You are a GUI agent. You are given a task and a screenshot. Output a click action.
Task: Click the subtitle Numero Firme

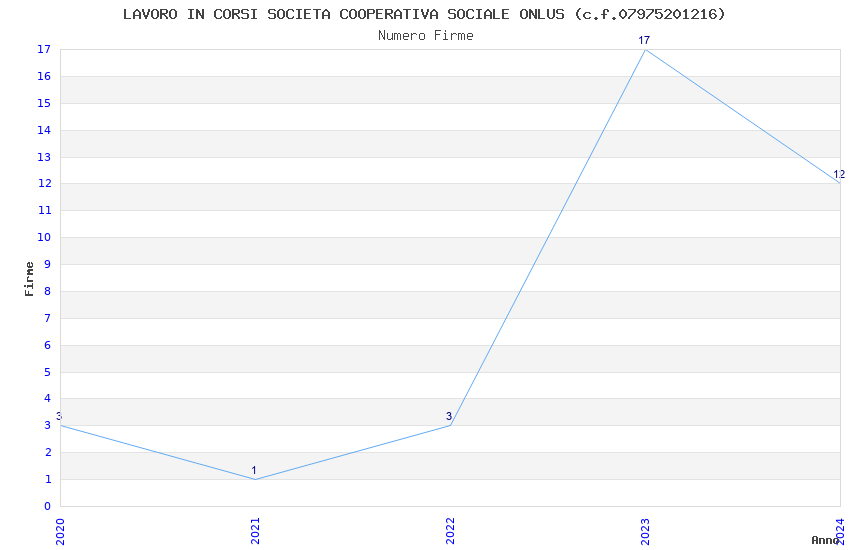tap(426, 36)
